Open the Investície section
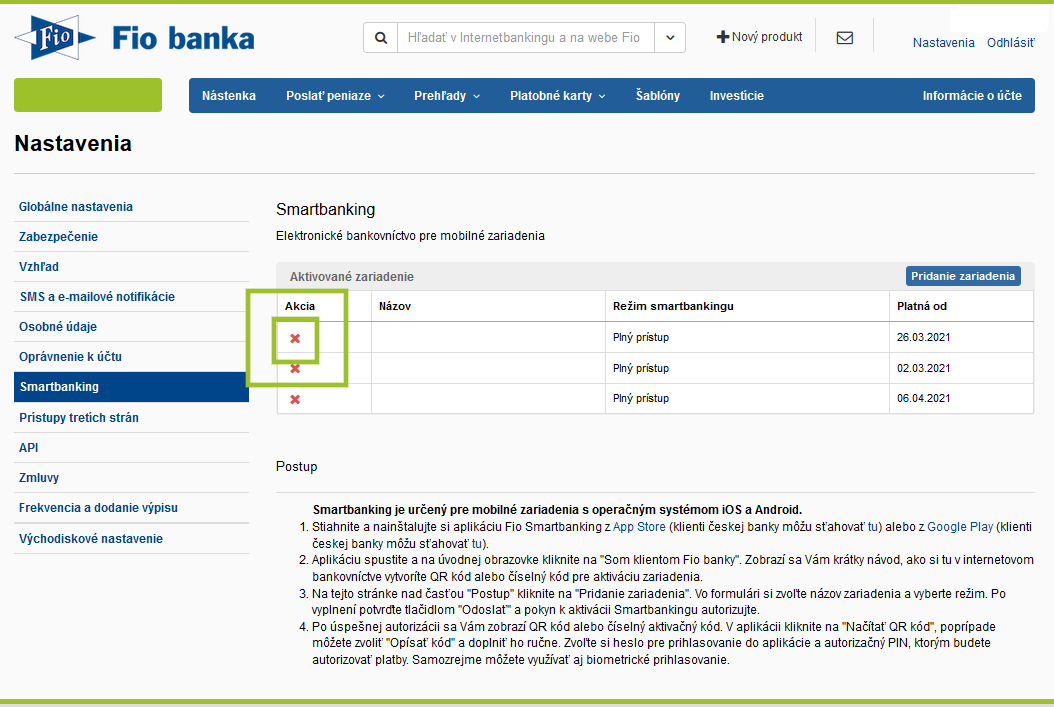Viewport: 1054px width, 707px height. (737, 95)
